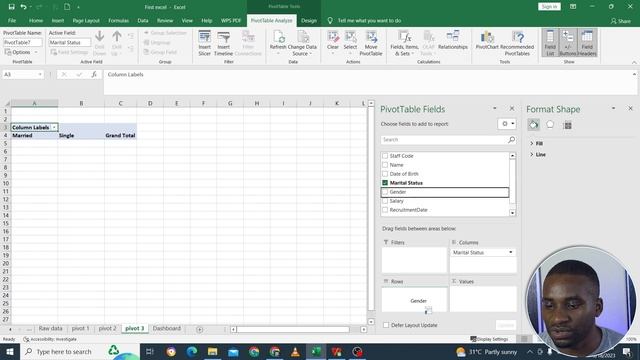The width and height of the screenshot is (640, 360).
Task: Add a new sheet with plus icon
Action: click(200, 329)
